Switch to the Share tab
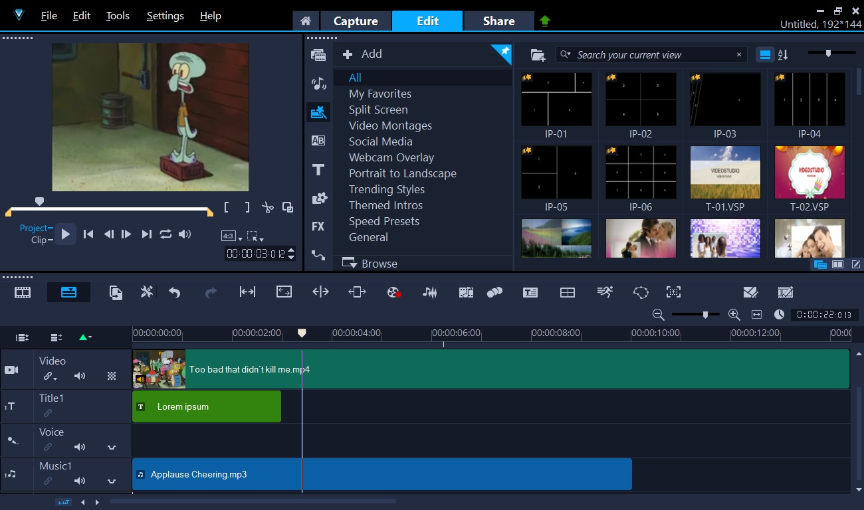Screen dimensions: 864x510 pos(499,21)
